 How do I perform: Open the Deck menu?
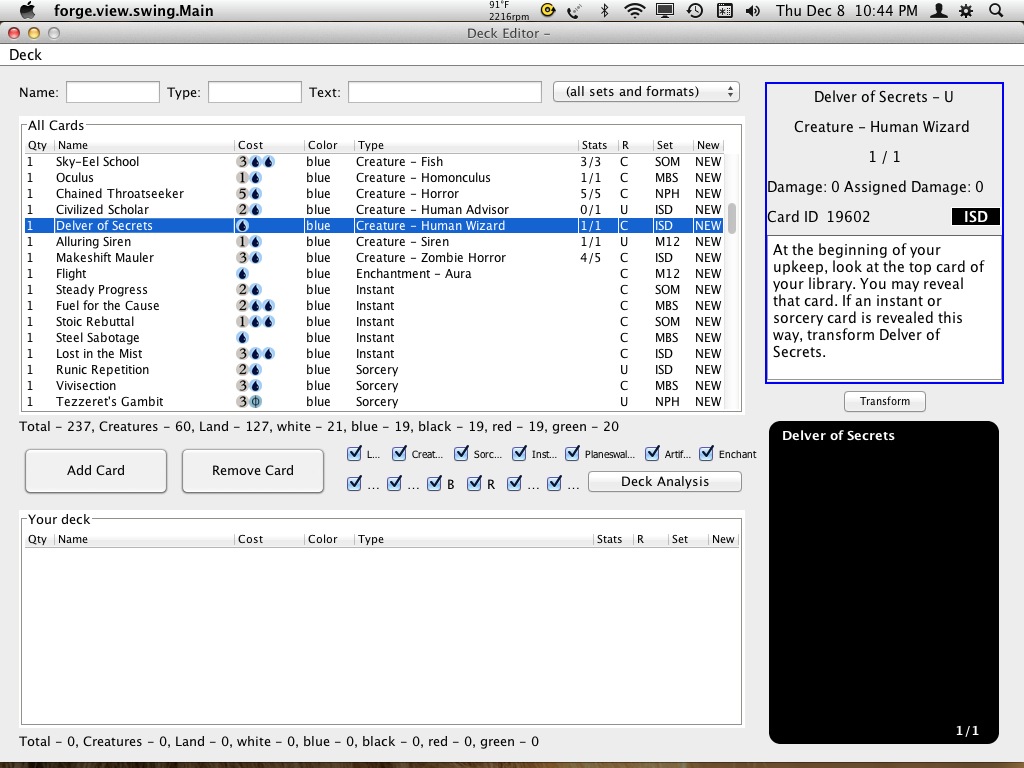tap(25, 55)
